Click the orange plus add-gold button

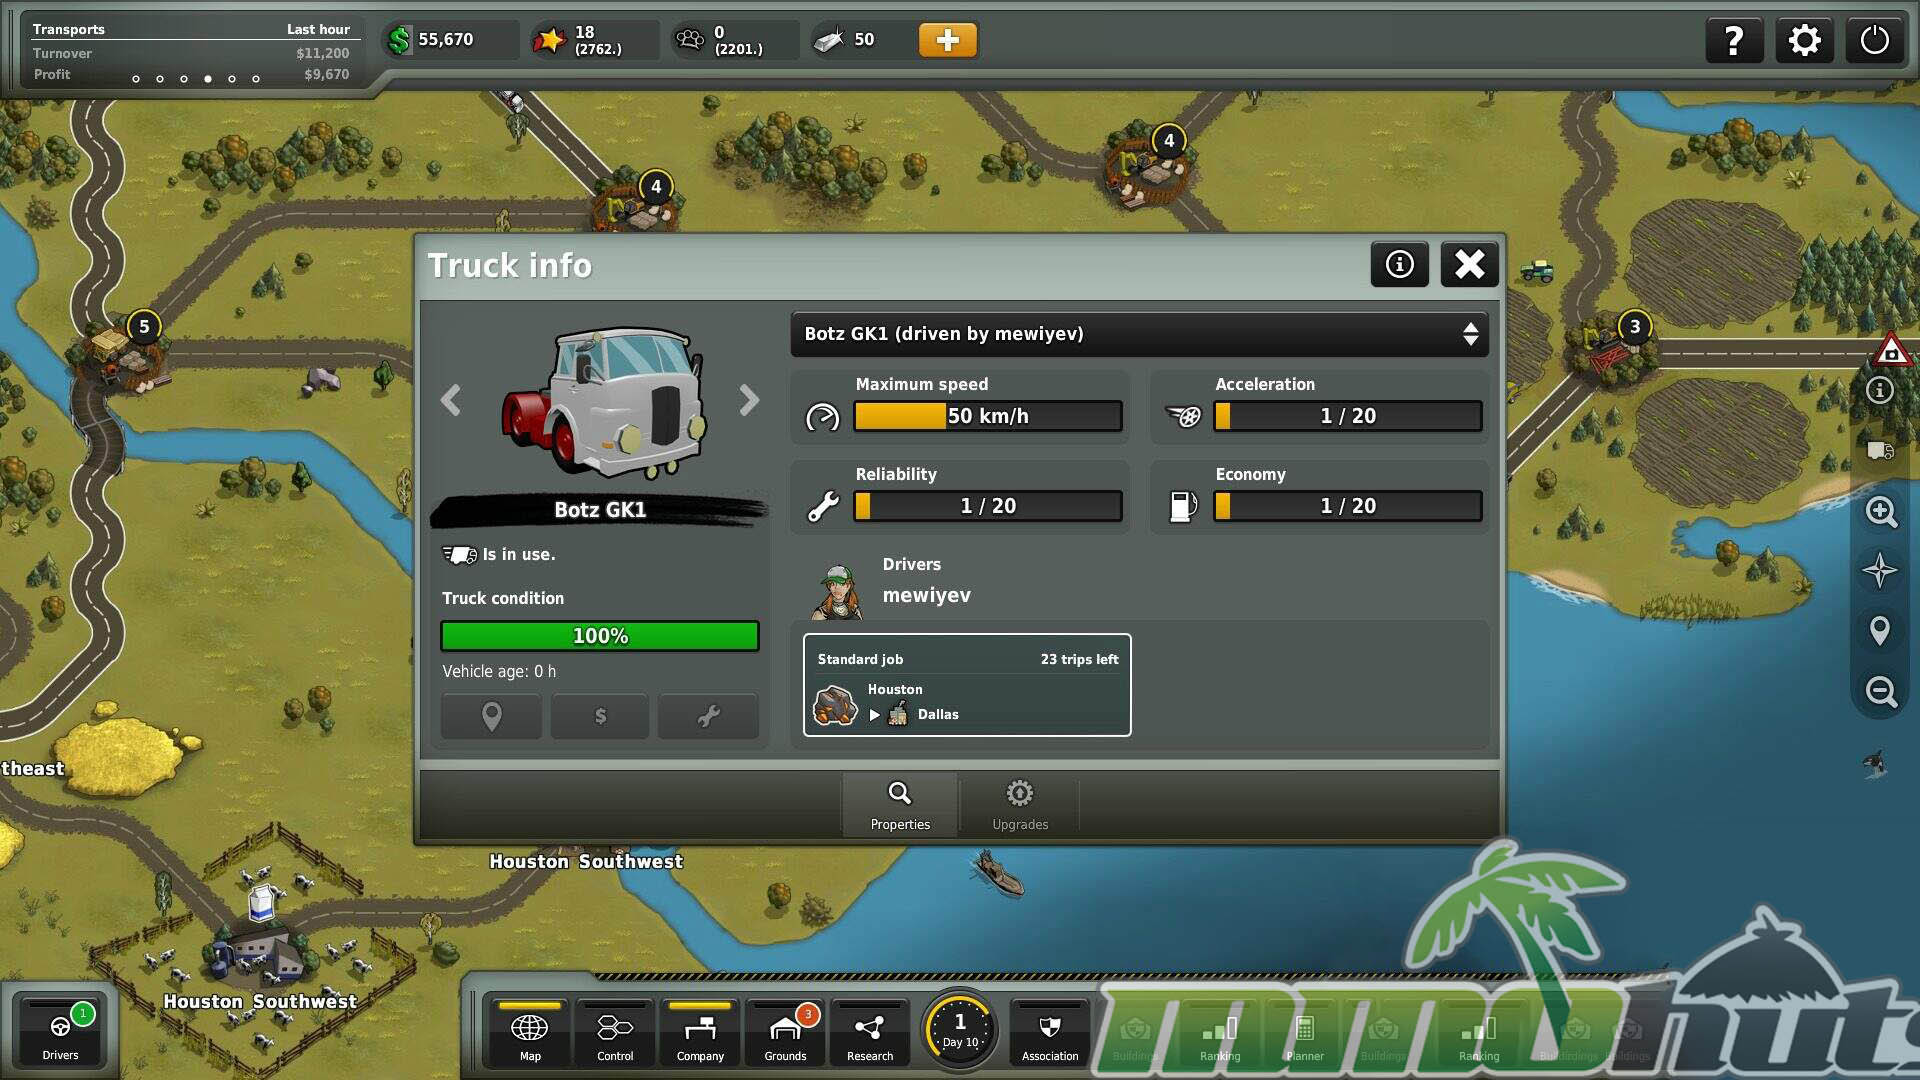(x=947, y=40)
